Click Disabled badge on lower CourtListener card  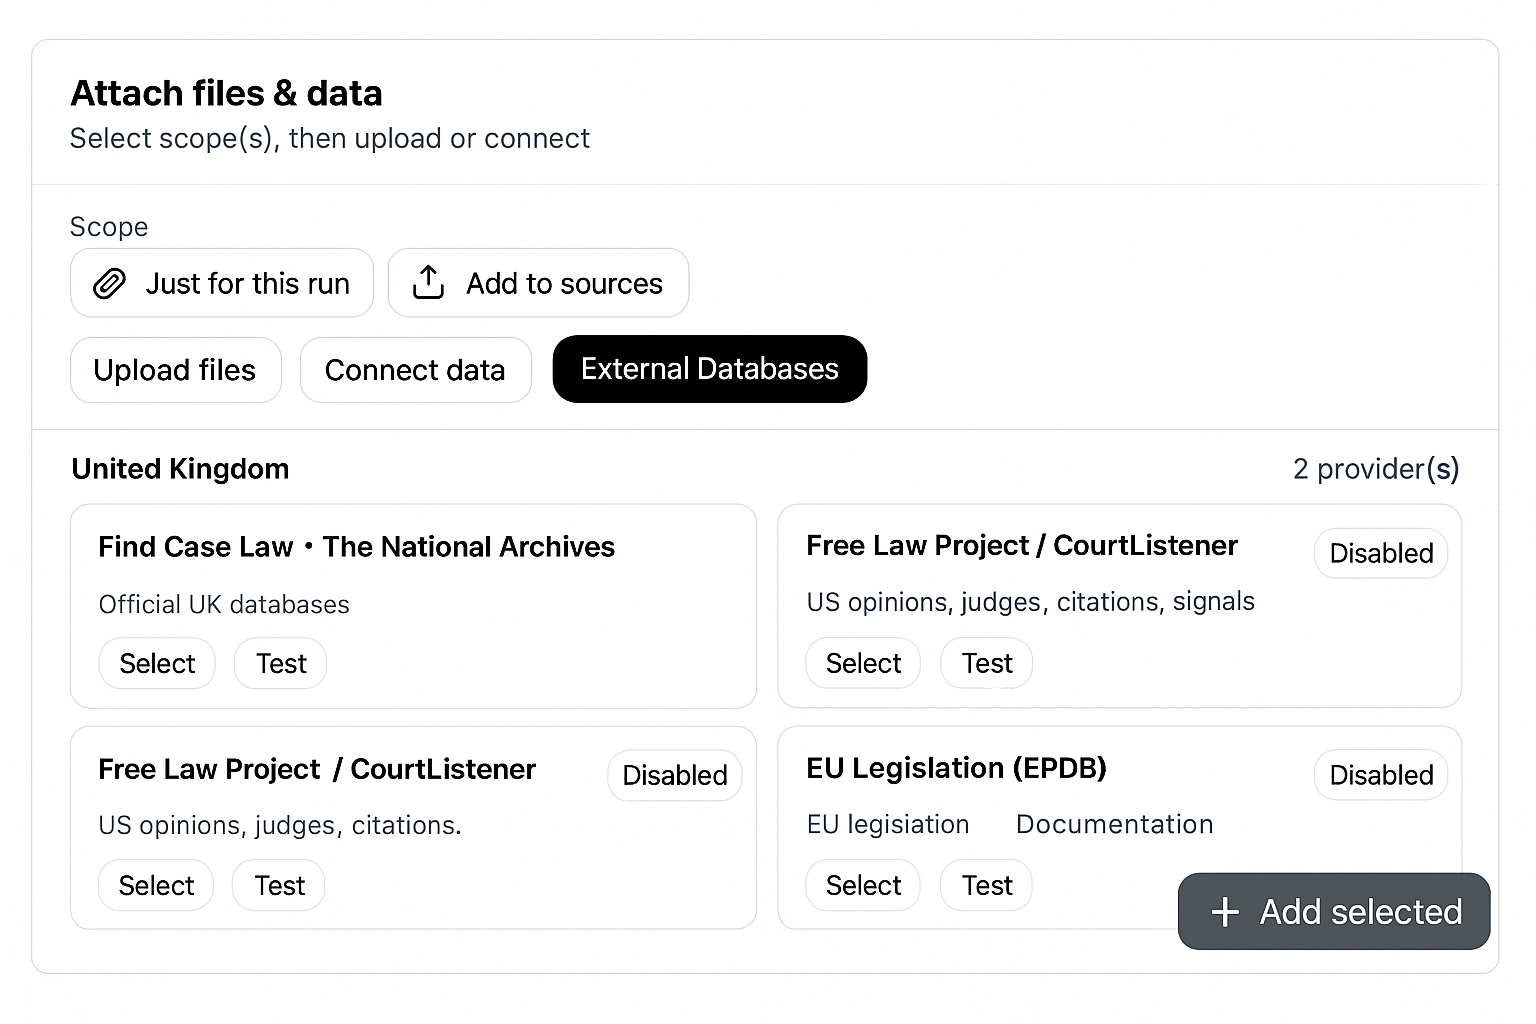coord(674,775)
